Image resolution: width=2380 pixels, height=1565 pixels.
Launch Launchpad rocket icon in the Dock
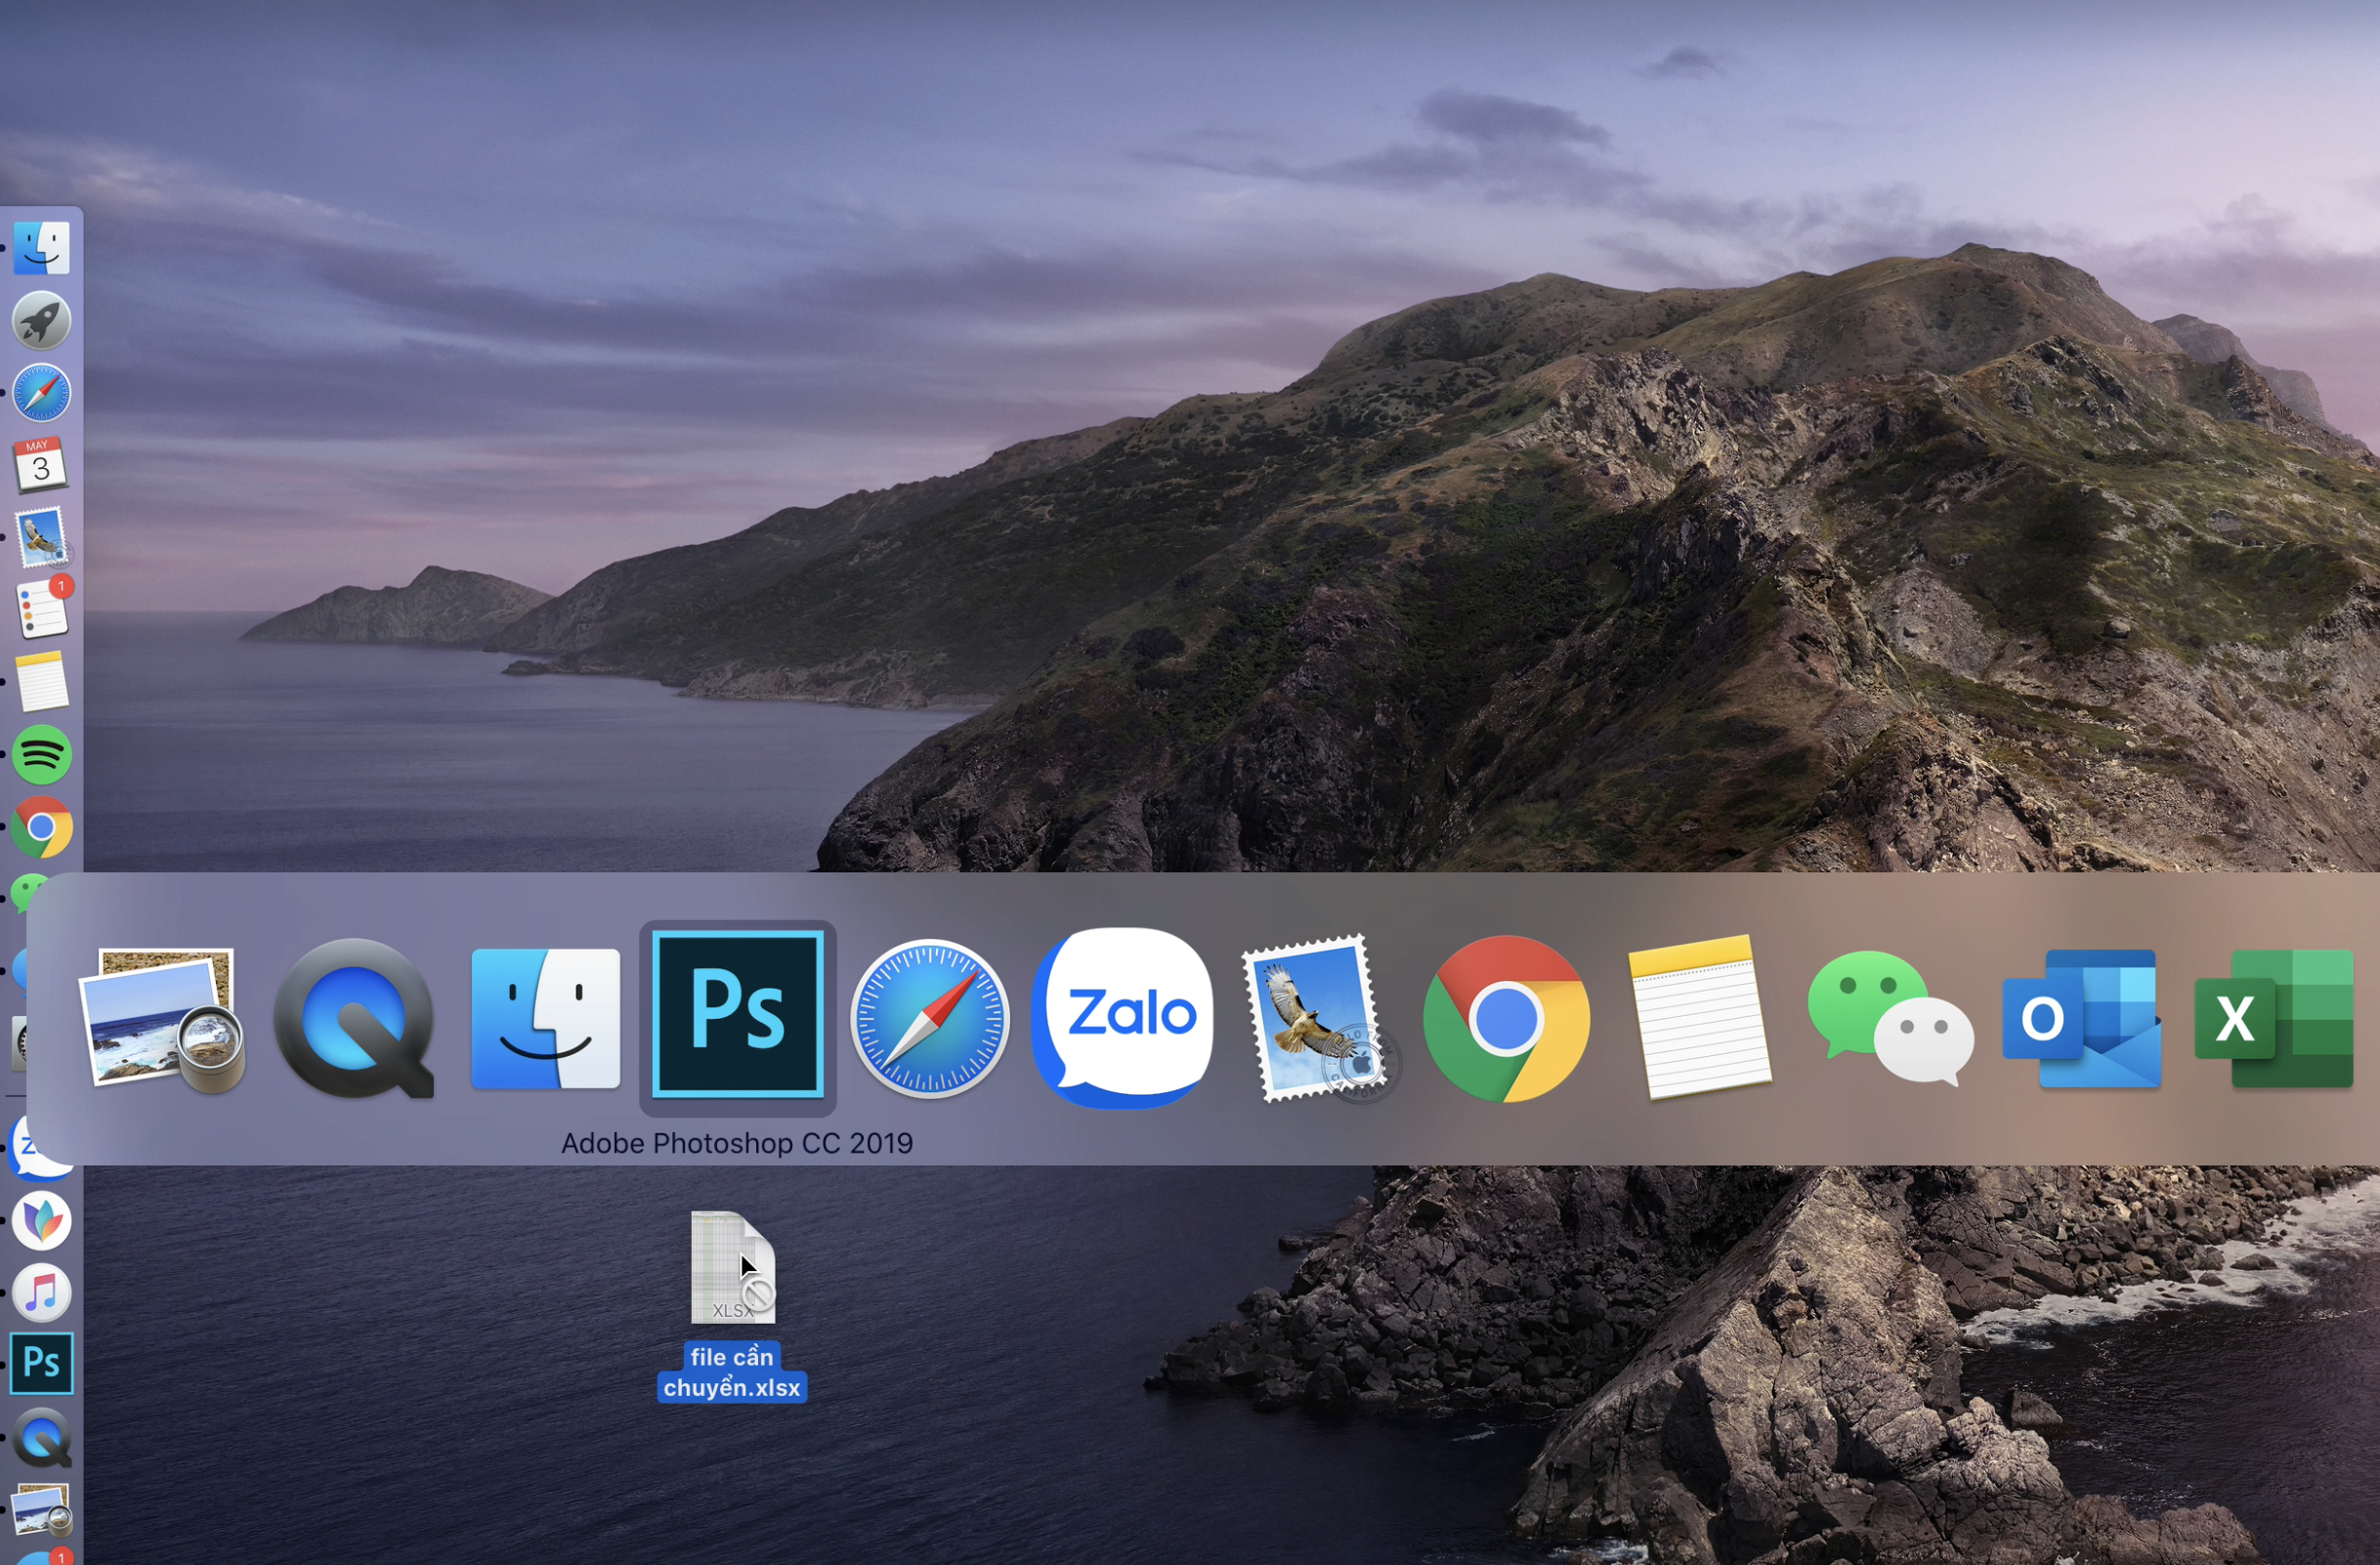pyautogui.click(x=41, y=320)
